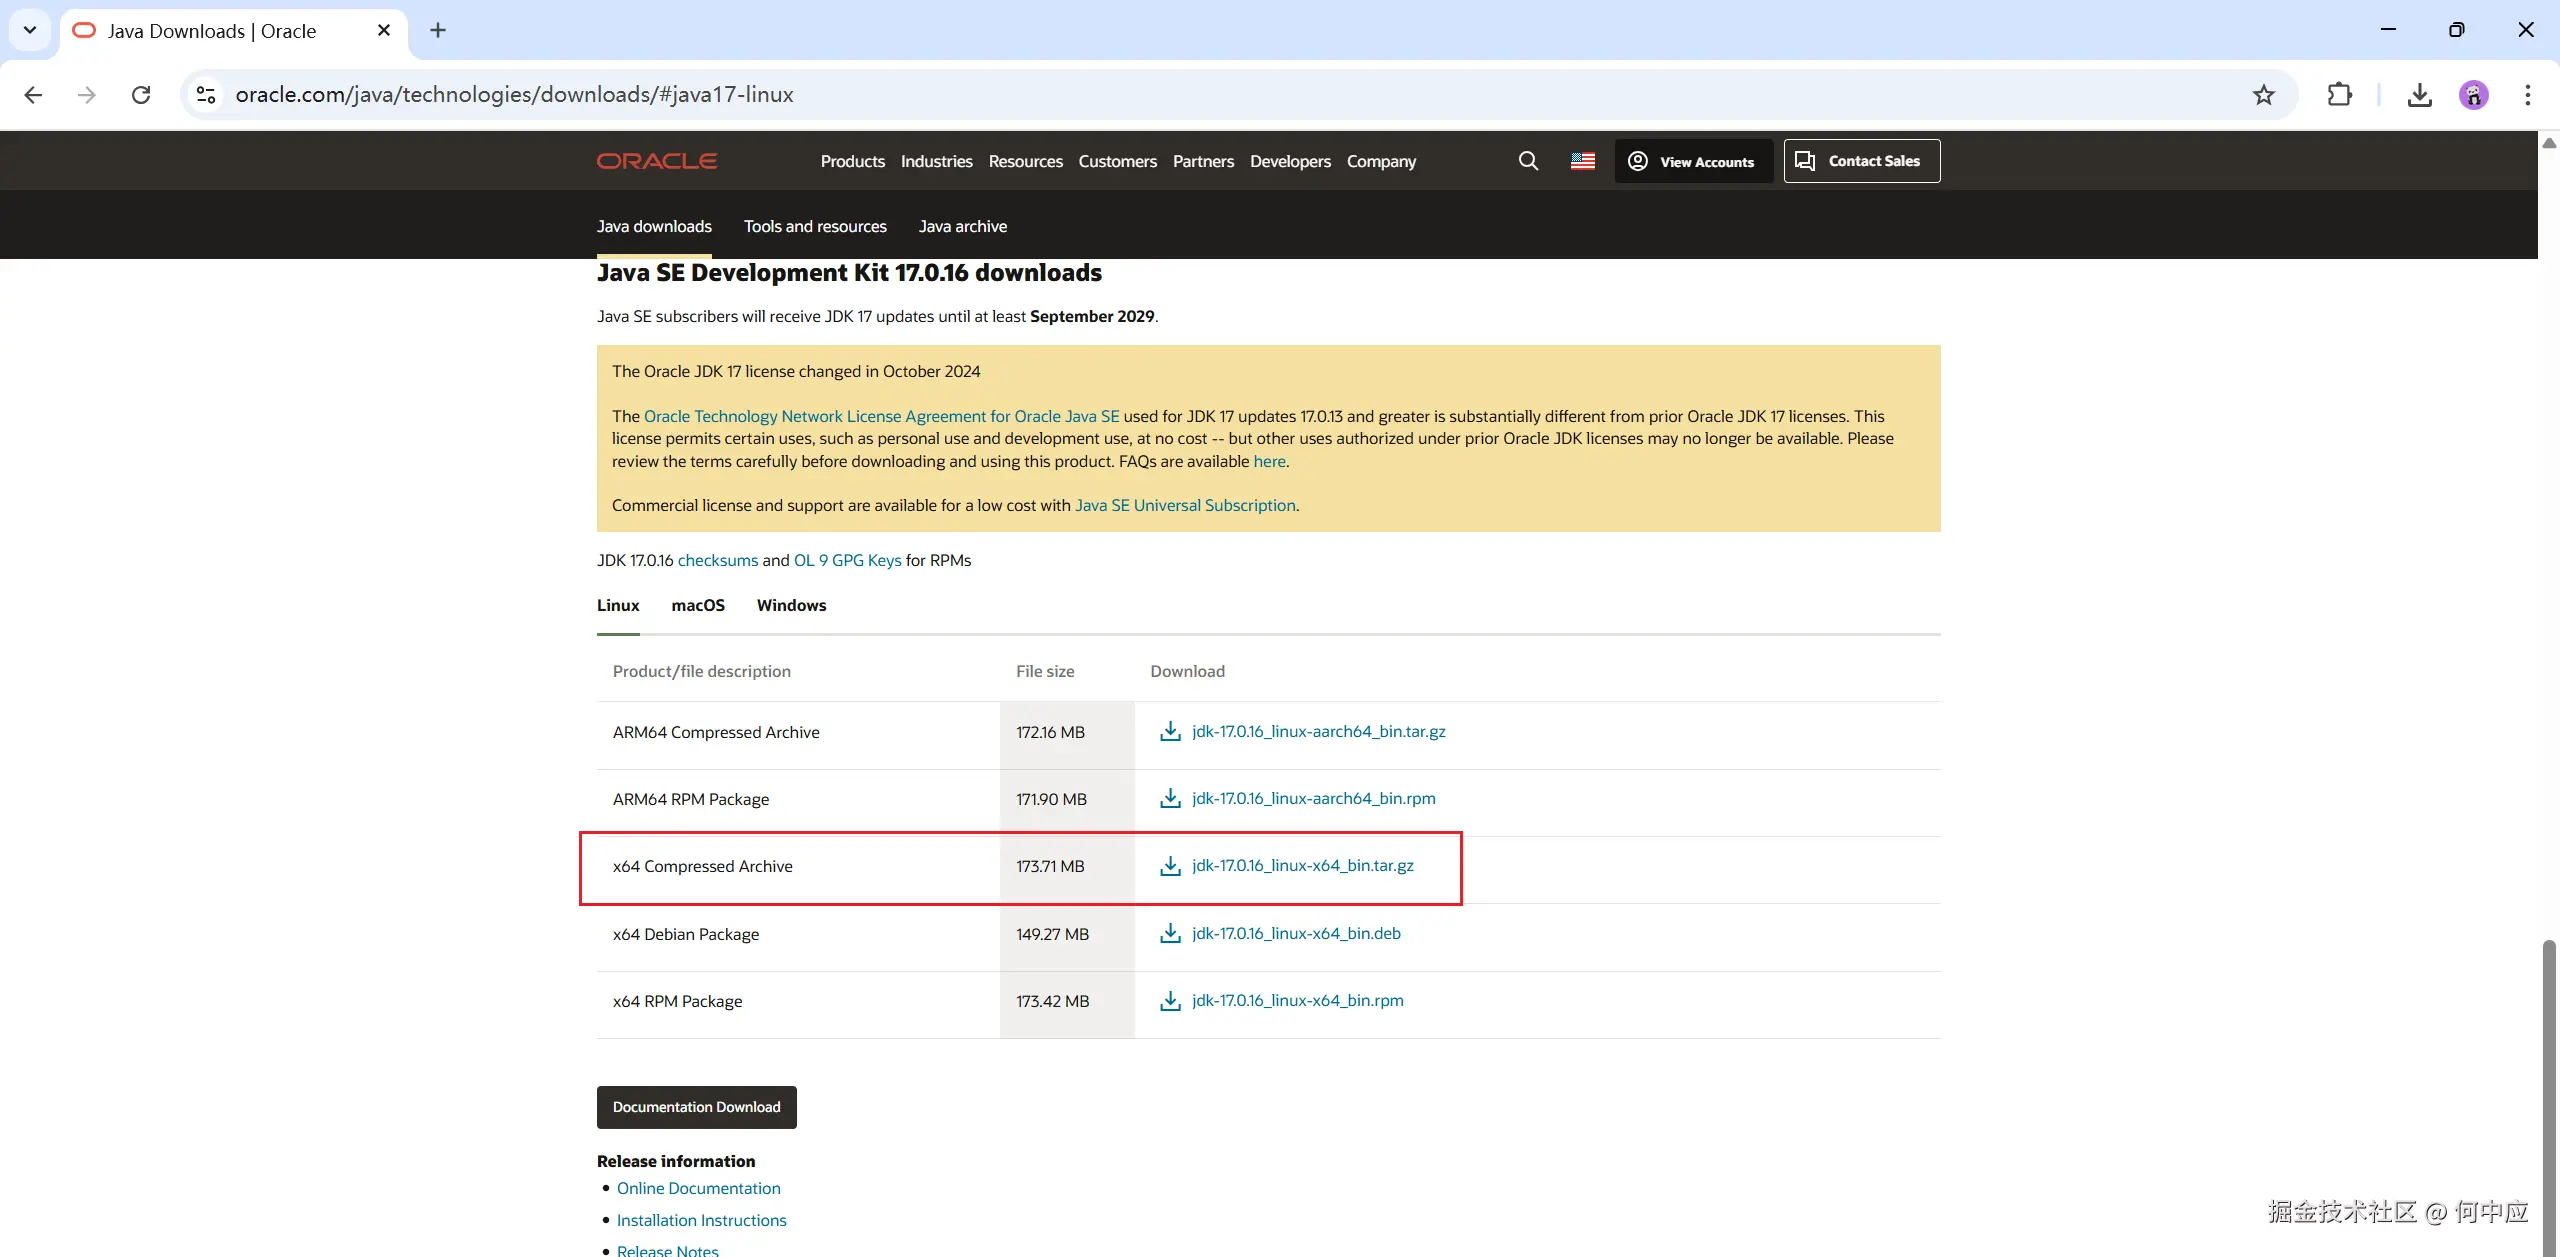Image resolution: width=2560 pixels, height=1257 pixels.
Task: Open the Products navigation menu
Action: [x=852, y=161]
